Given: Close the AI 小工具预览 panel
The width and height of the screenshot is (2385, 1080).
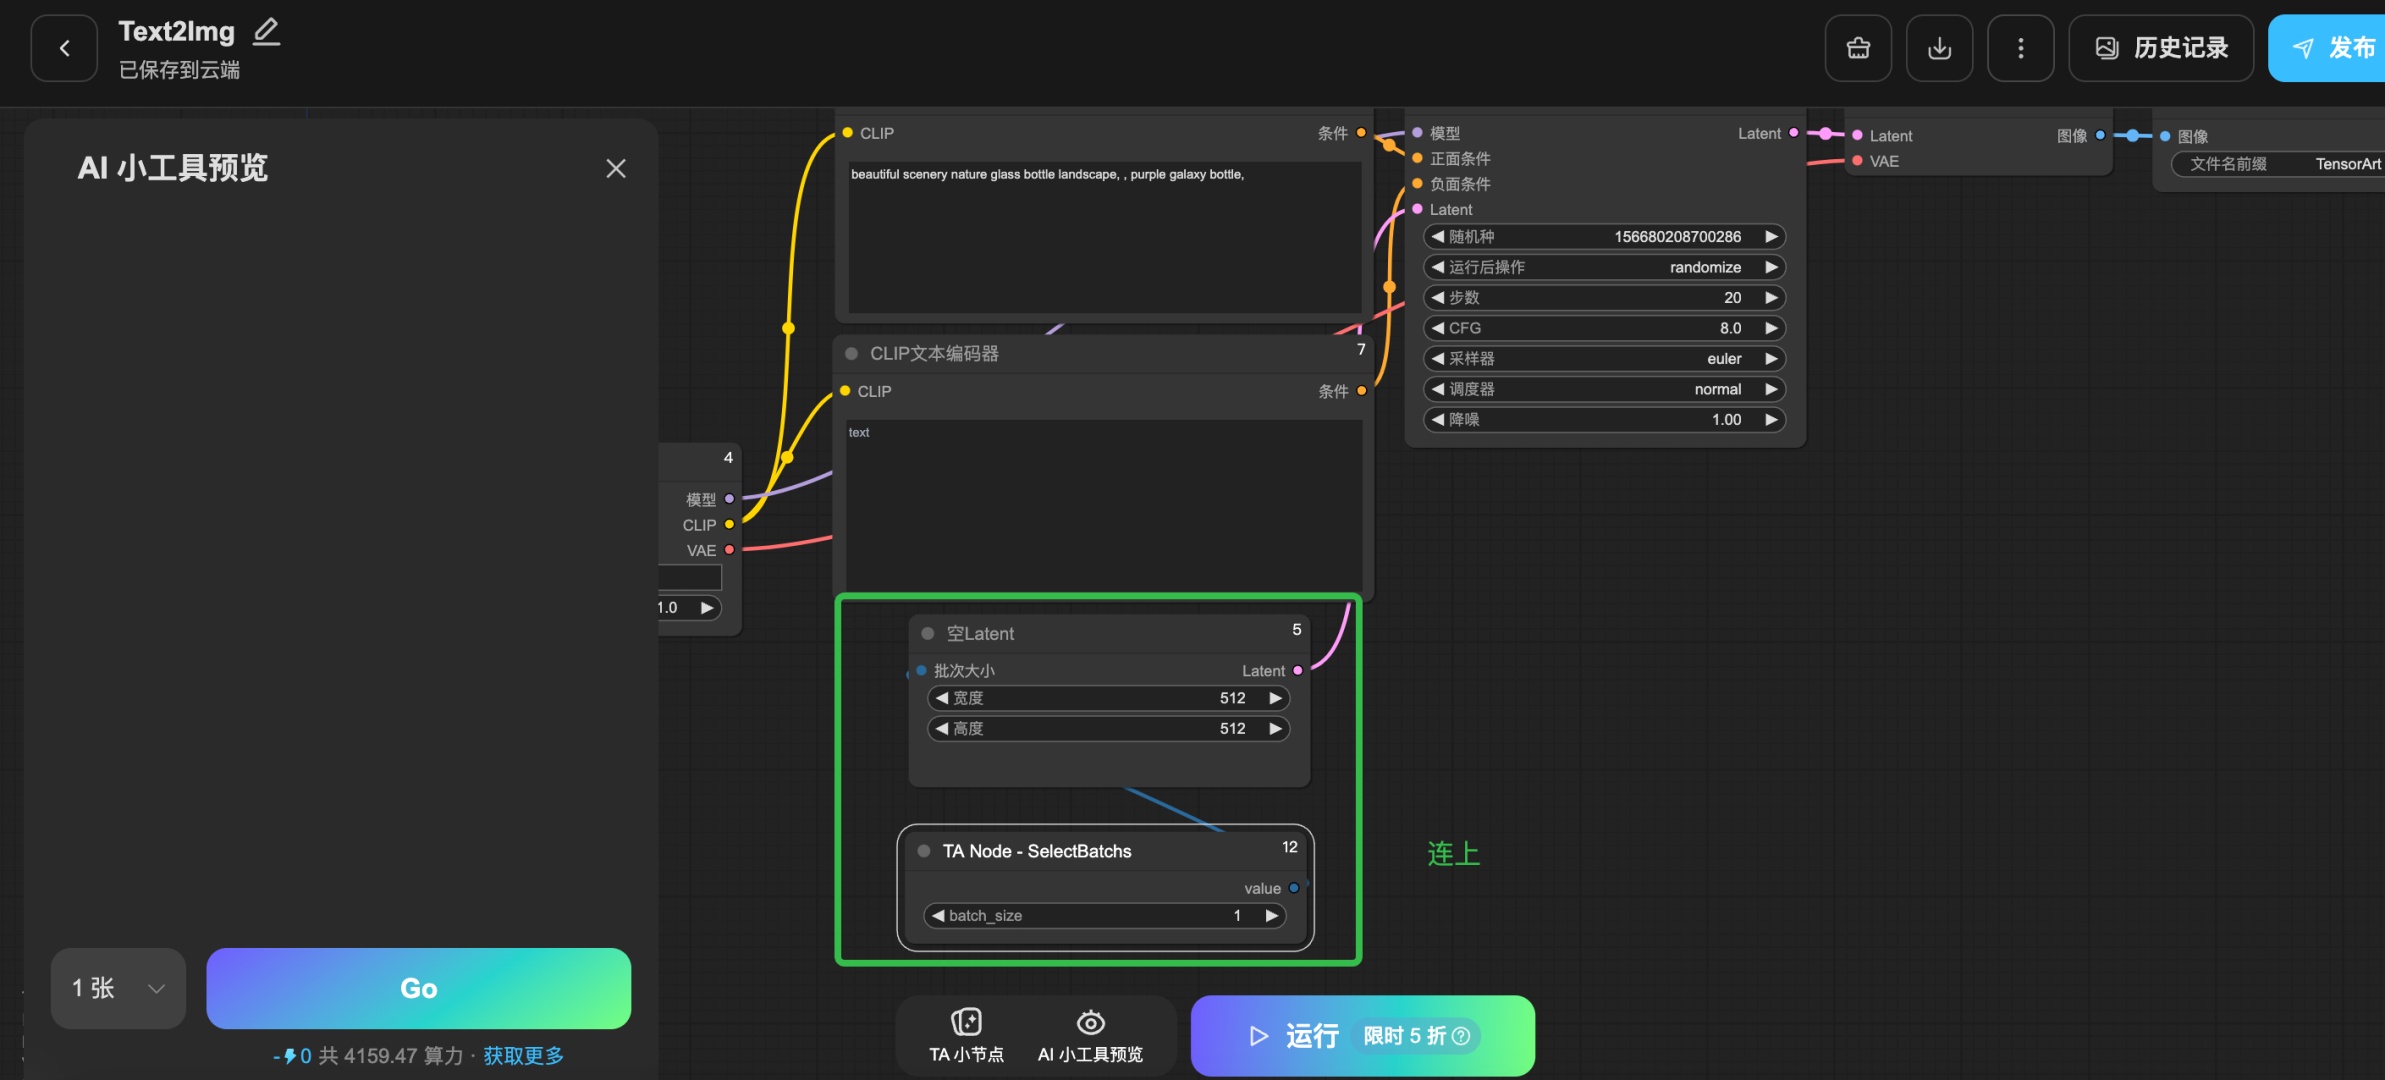Looking at the screenshot, I should [x=615, y=168].
